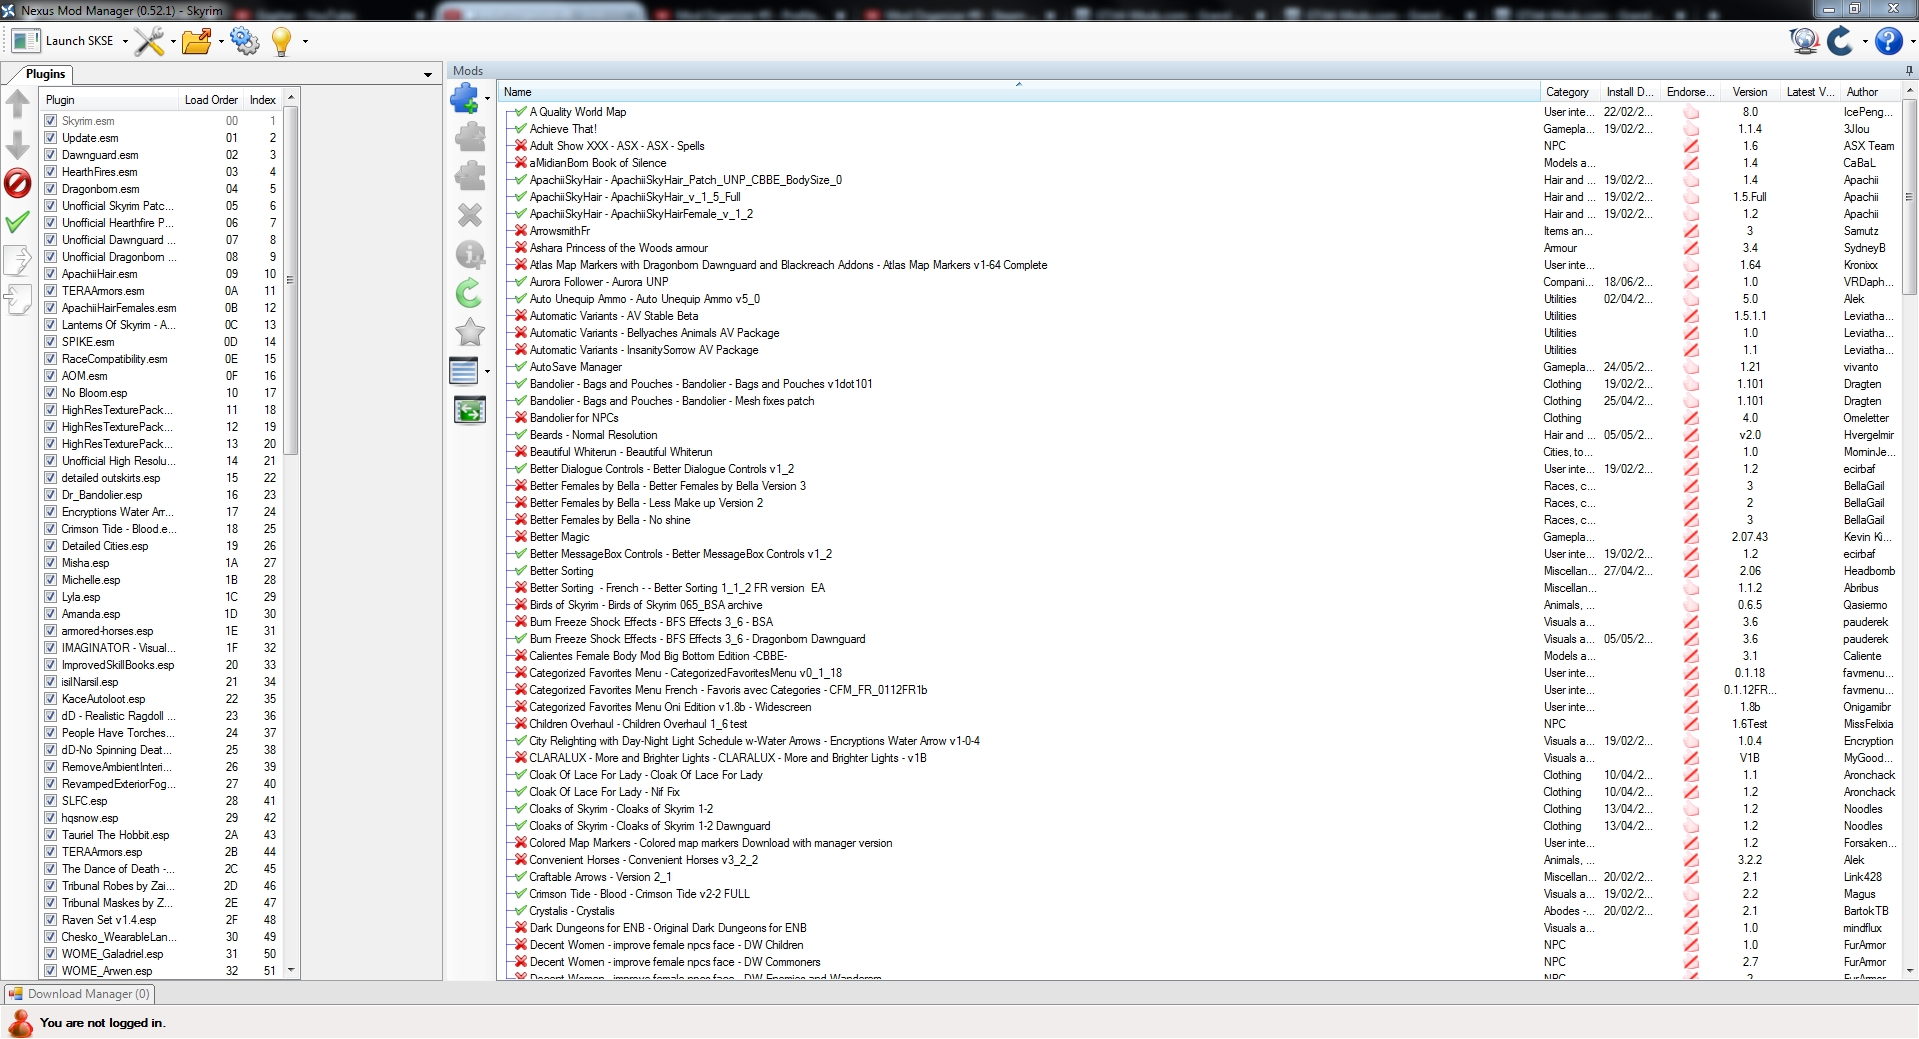
Task: Expand the tools icon dropdown arrow
Action: coord(173,42)
